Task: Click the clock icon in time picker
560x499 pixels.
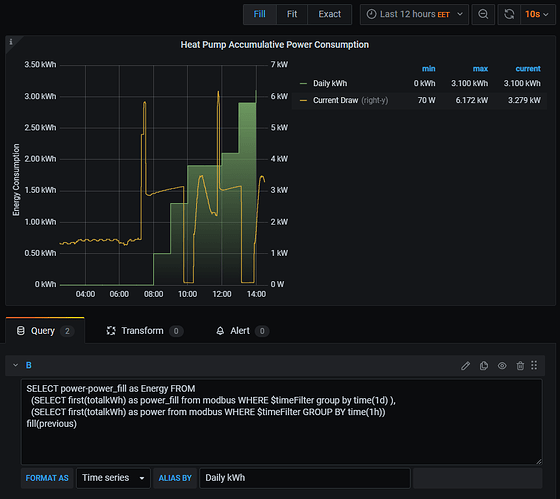Action: tap(371, 14)
